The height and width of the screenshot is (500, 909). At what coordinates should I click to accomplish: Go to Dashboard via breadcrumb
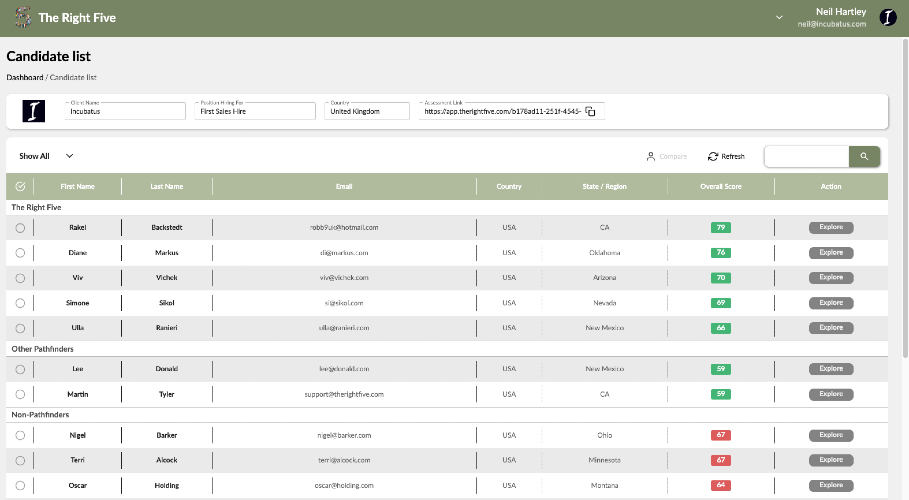coord(24,77)
